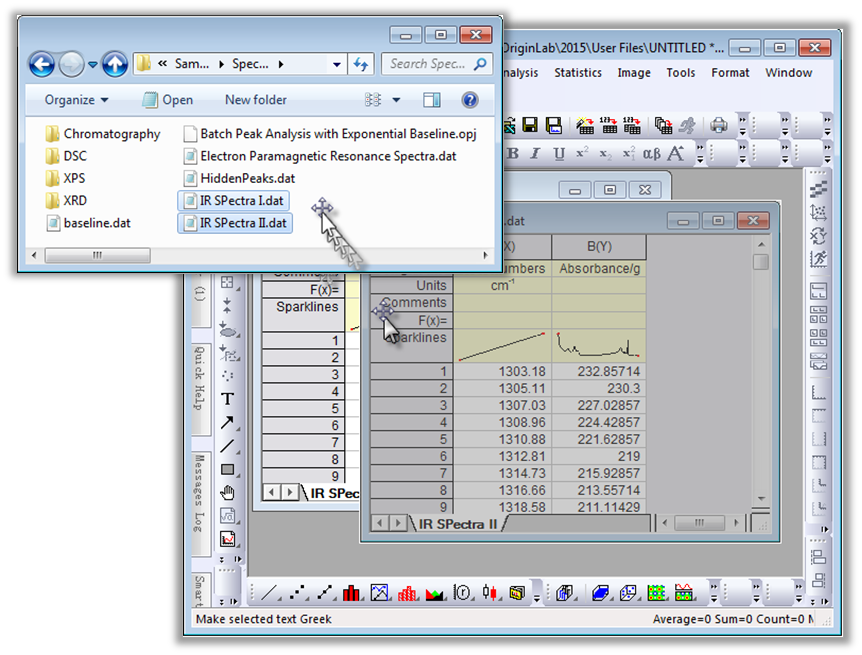This screenshot has height=655, width=862.
Task: Choose the hand Pan tool
Action: [227, 492]
